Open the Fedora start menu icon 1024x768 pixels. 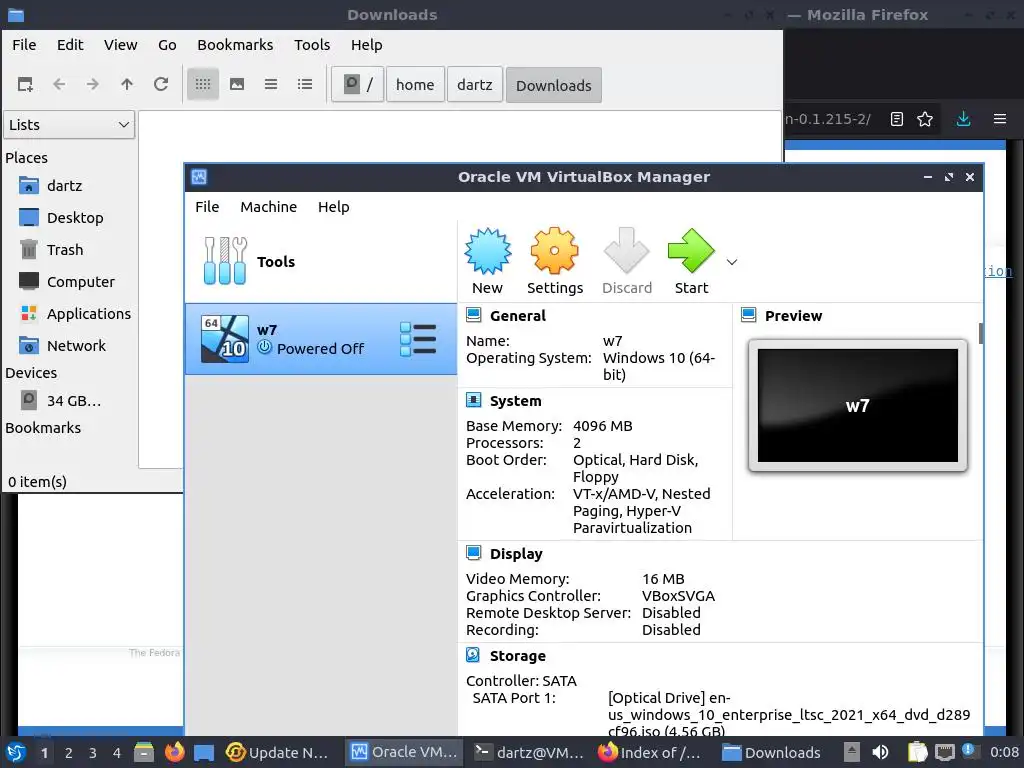coord(16,752)
